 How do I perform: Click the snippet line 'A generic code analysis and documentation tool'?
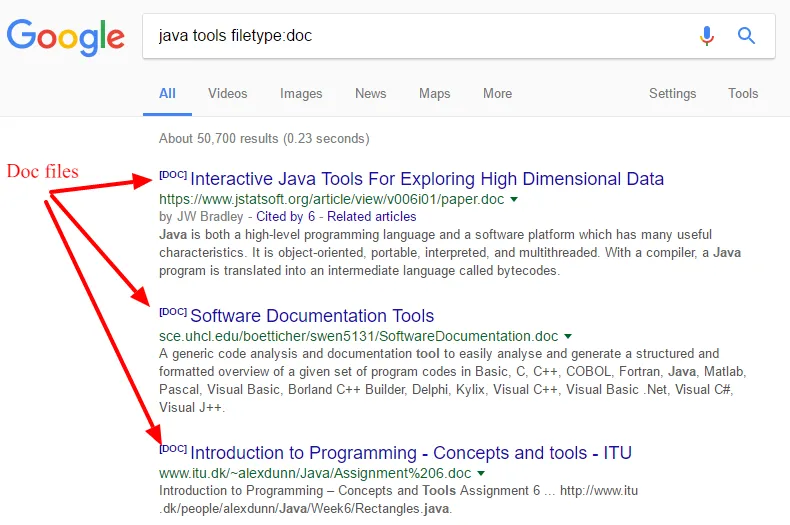click(439, 354)
